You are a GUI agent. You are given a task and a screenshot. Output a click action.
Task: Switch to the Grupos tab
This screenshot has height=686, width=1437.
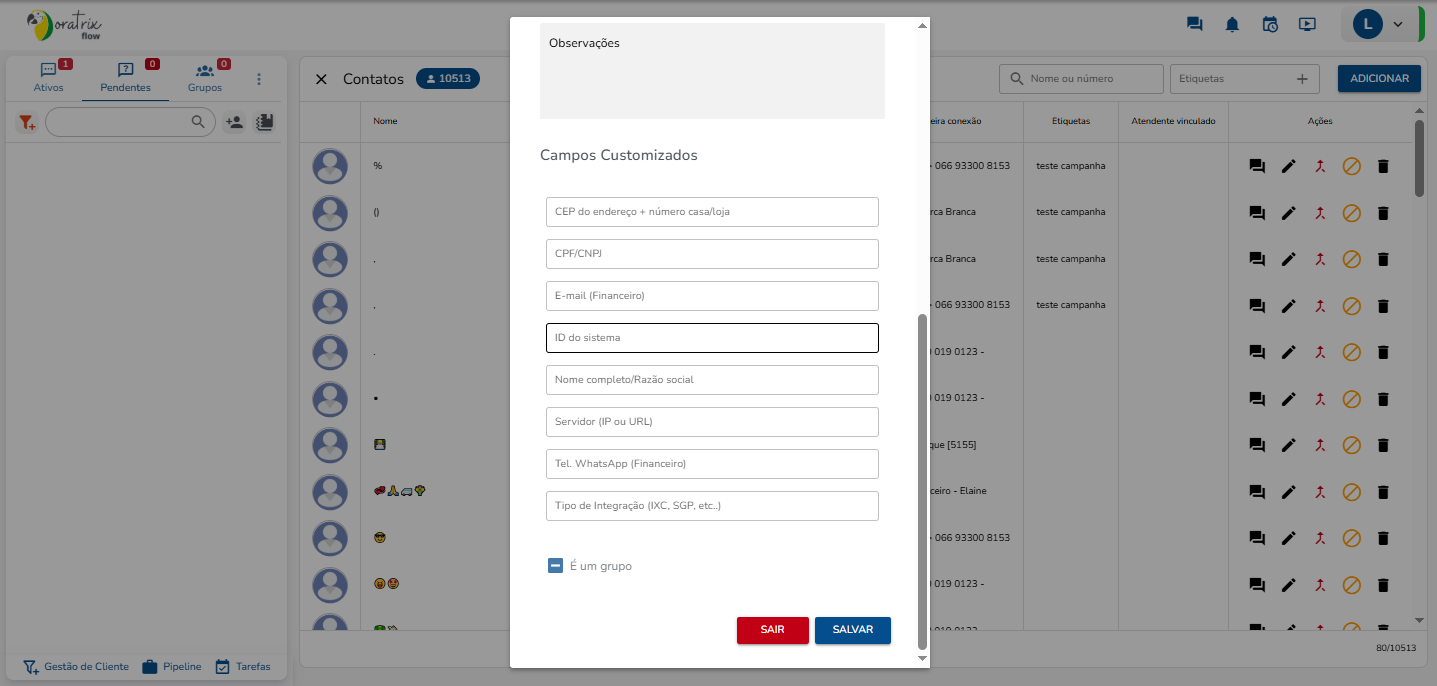[205, 78]
